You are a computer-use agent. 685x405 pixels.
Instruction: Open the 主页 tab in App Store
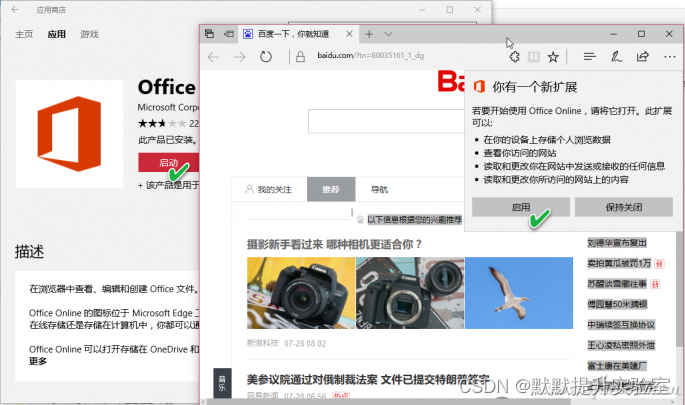24,34
